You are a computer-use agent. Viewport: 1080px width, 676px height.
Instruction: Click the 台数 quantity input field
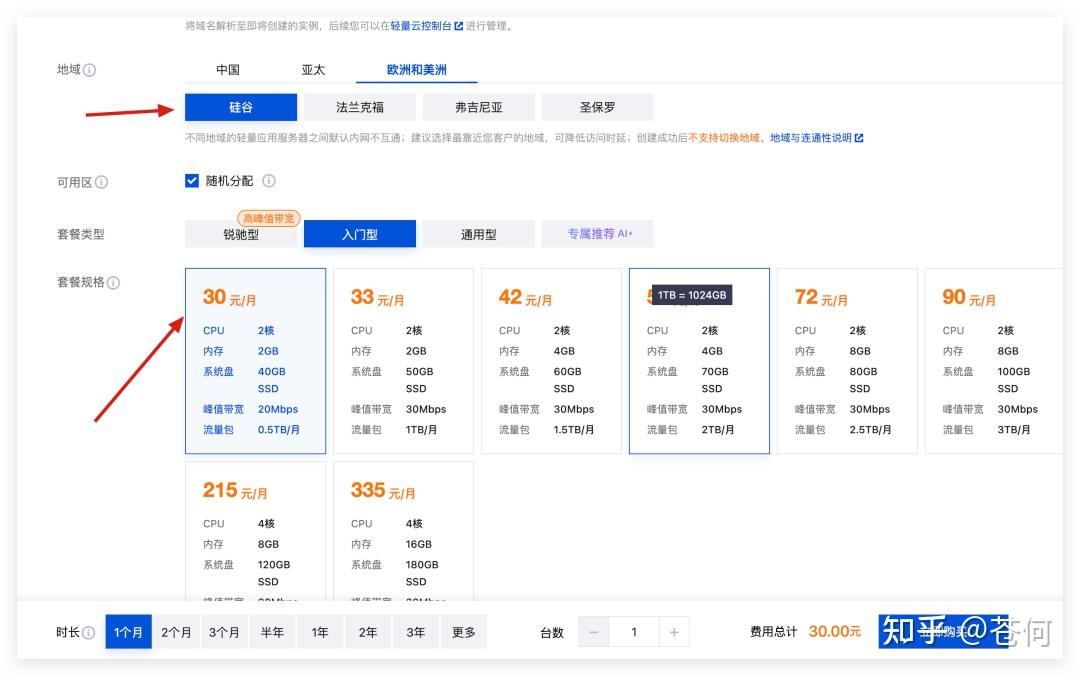[x=634, y=632]
